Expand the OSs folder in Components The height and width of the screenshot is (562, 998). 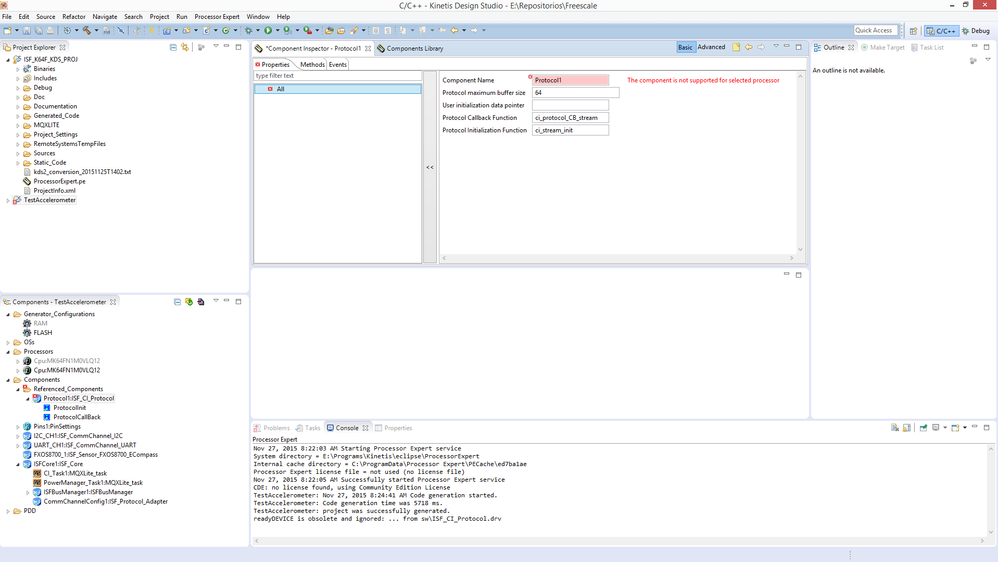[8, 342]
